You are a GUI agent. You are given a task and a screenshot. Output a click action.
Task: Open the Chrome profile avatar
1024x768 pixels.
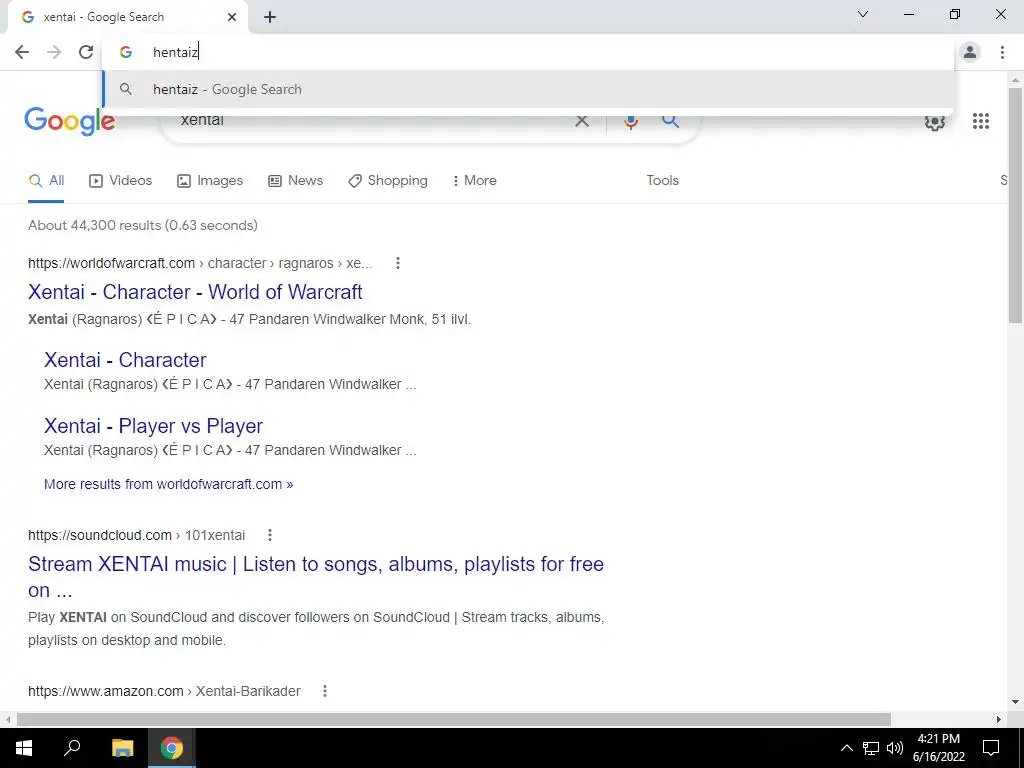coord(970,52)
